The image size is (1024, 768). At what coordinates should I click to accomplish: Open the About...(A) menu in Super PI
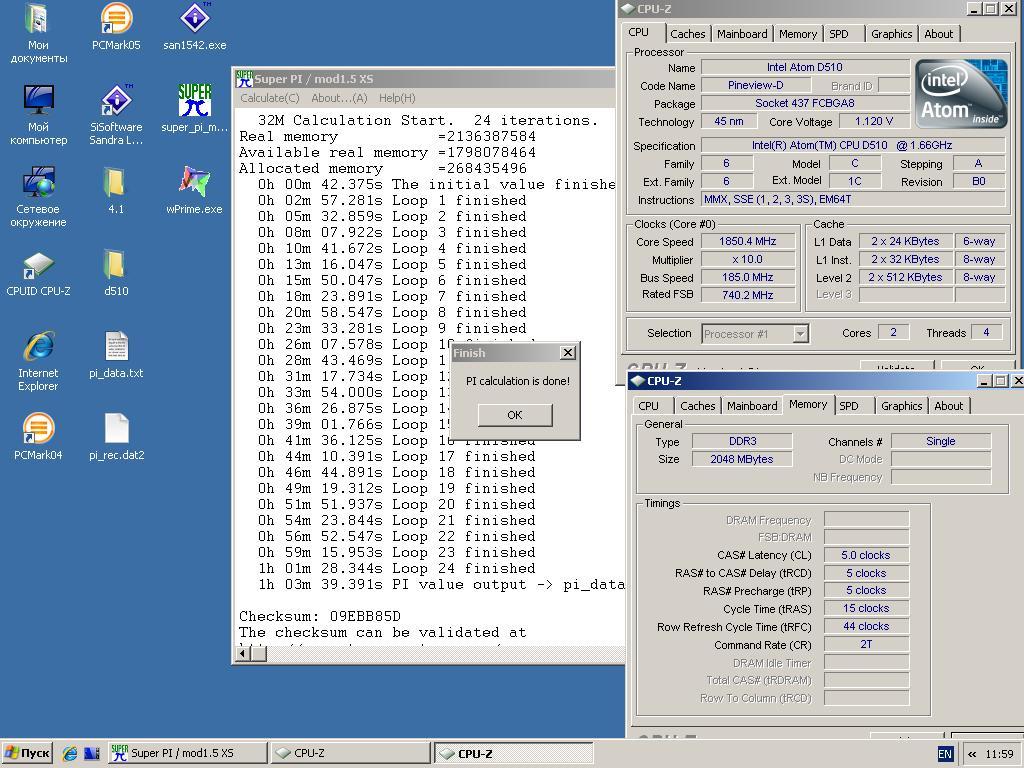[339, 98]
